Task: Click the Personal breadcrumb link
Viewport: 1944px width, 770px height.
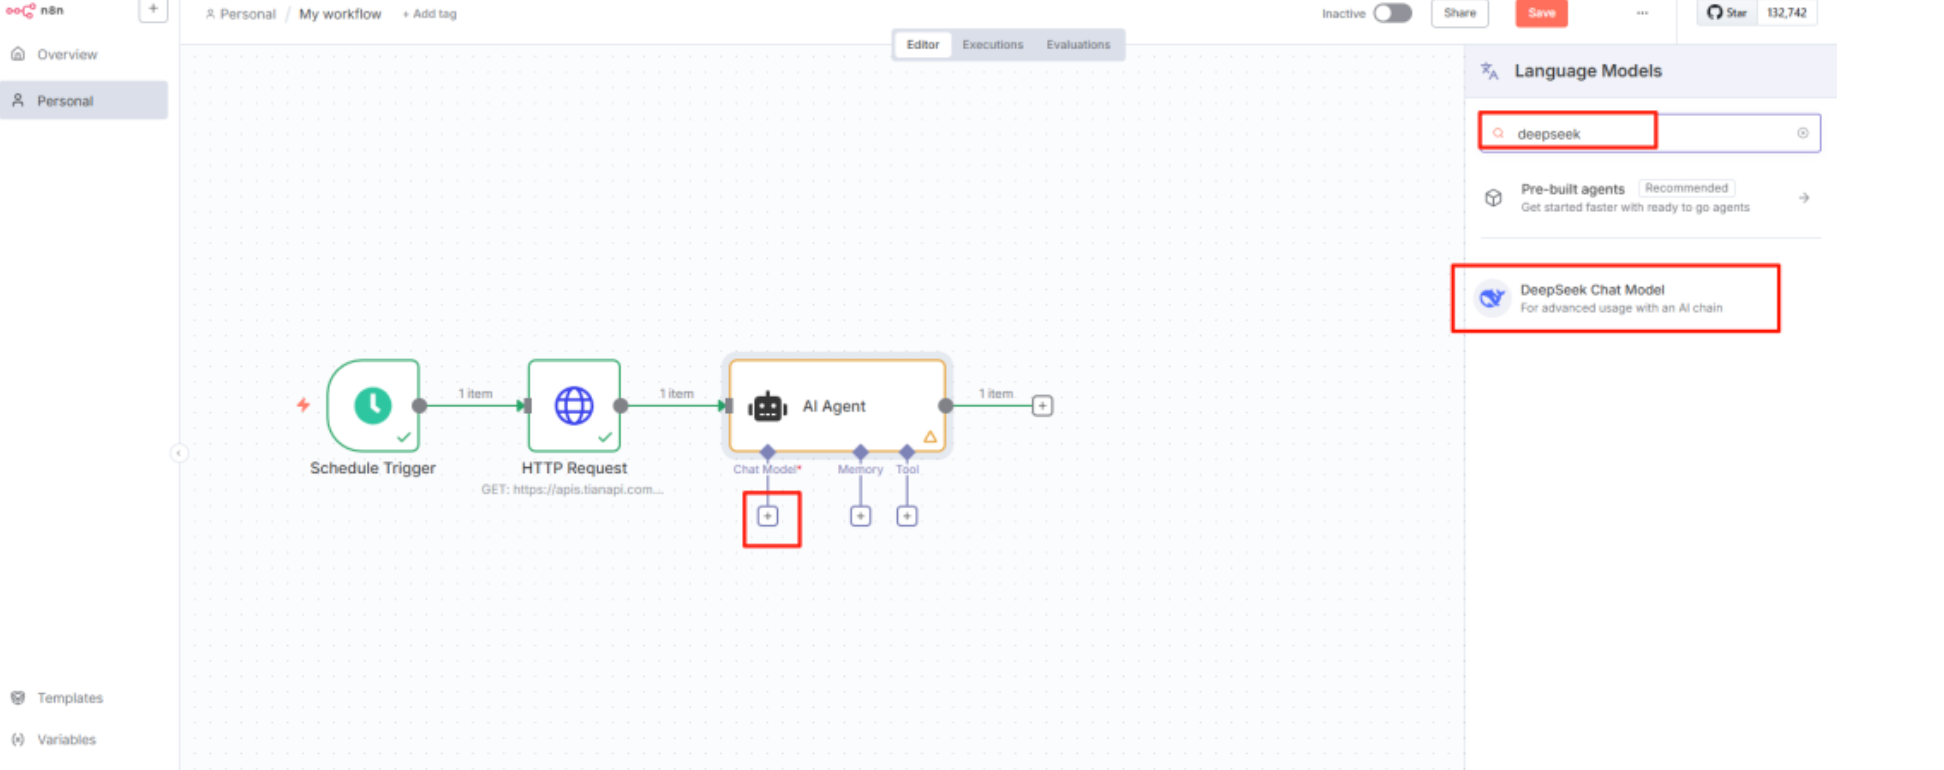Action: click(241, 14)
